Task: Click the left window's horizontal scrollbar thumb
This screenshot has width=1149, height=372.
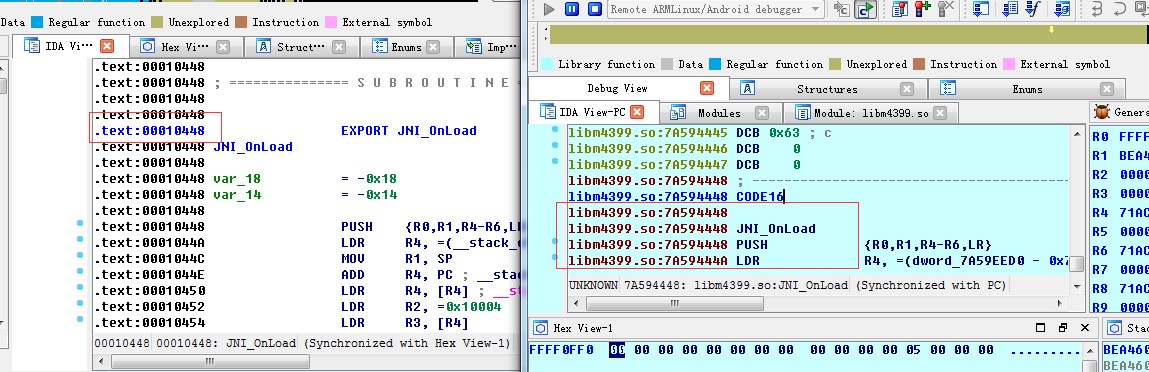Action: click(x=210, y=361)
